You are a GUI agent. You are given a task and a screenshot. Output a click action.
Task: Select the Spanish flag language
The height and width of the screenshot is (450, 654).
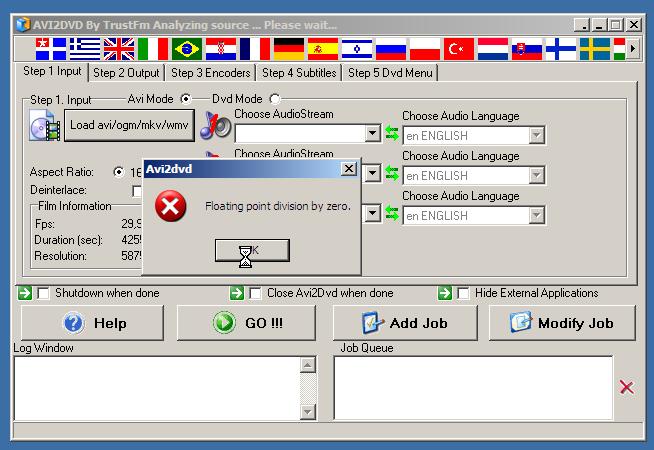pos(323,49)
